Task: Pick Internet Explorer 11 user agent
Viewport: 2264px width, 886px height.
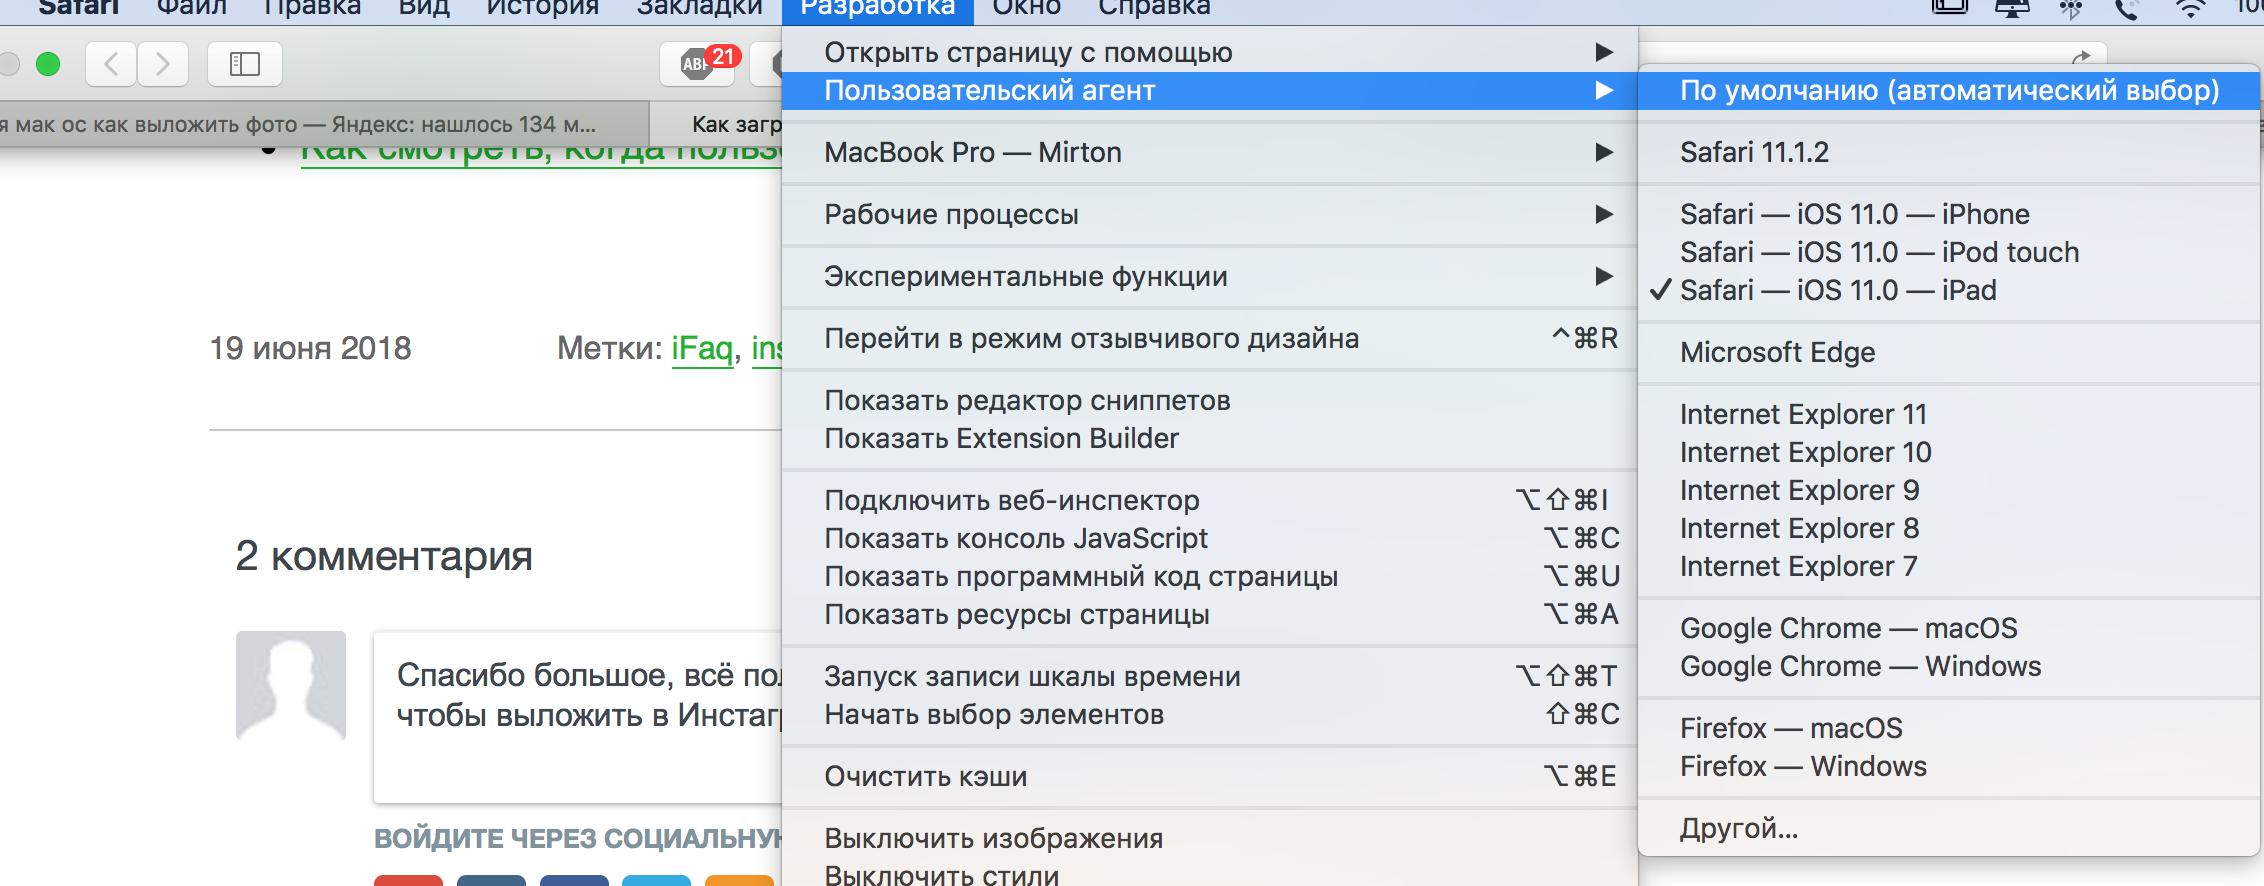Action: [x=1948, y=414]
